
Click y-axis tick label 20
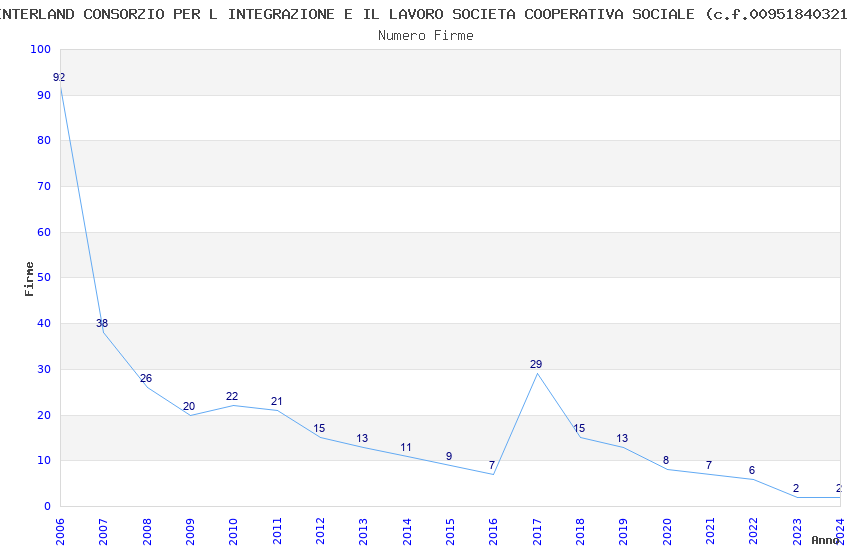click(x=44, y=416)
